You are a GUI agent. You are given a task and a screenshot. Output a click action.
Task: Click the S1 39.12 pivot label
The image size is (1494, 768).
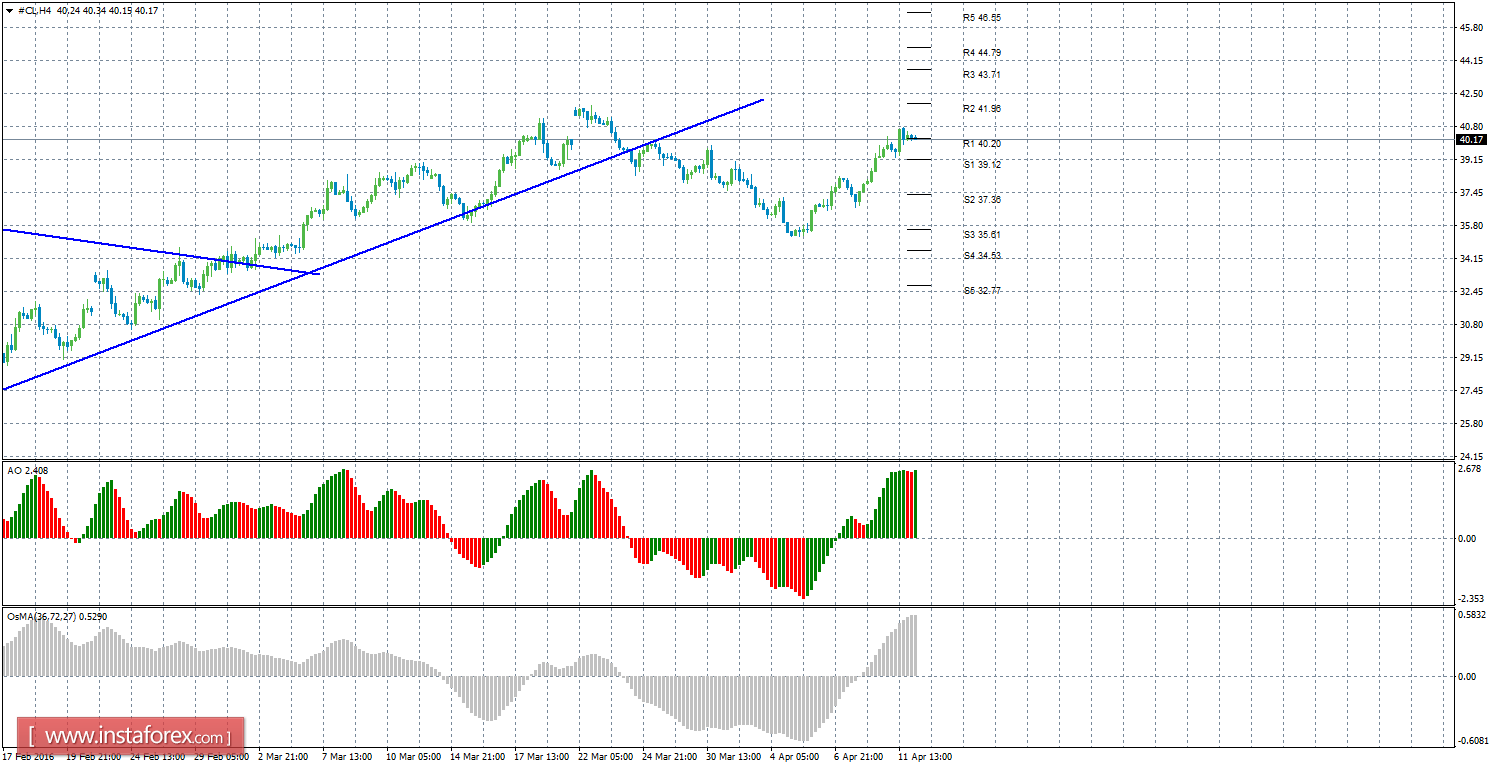[982, 164]
